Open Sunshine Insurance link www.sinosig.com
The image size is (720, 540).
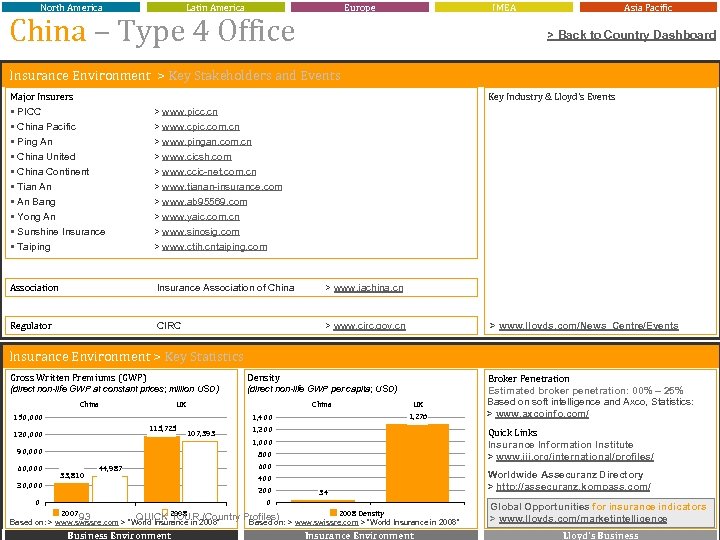[201, 232]
